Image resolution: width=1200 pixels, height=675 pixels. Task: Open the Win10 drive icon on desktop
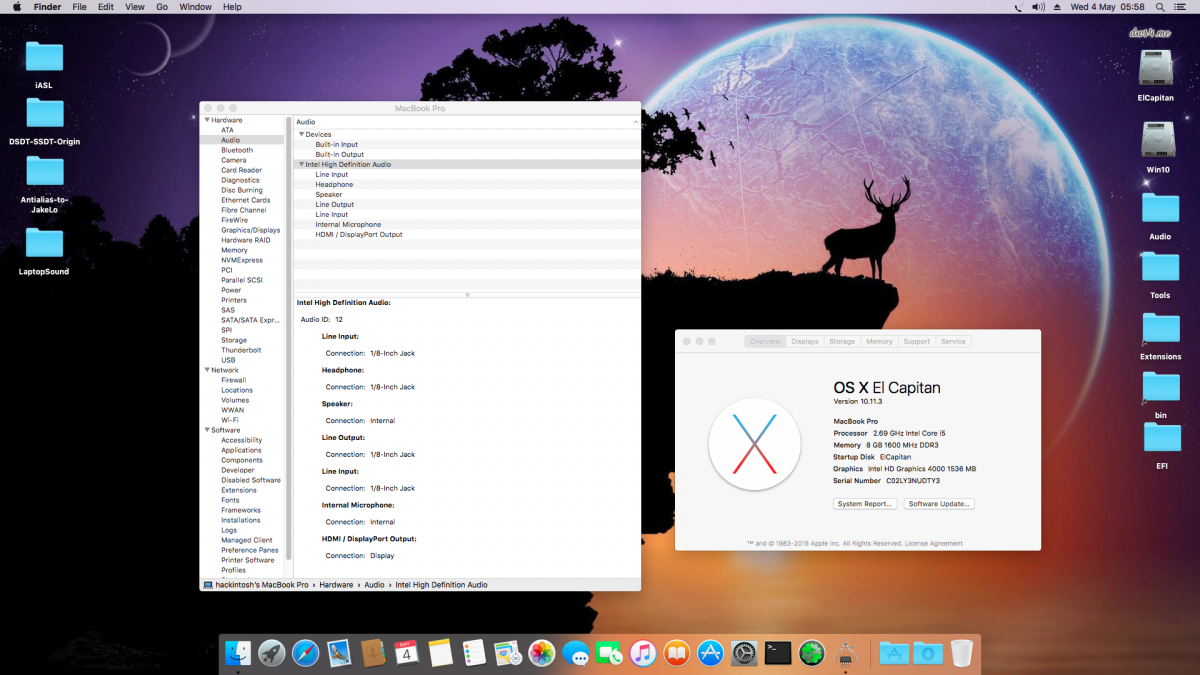[x=1158, y=142]
